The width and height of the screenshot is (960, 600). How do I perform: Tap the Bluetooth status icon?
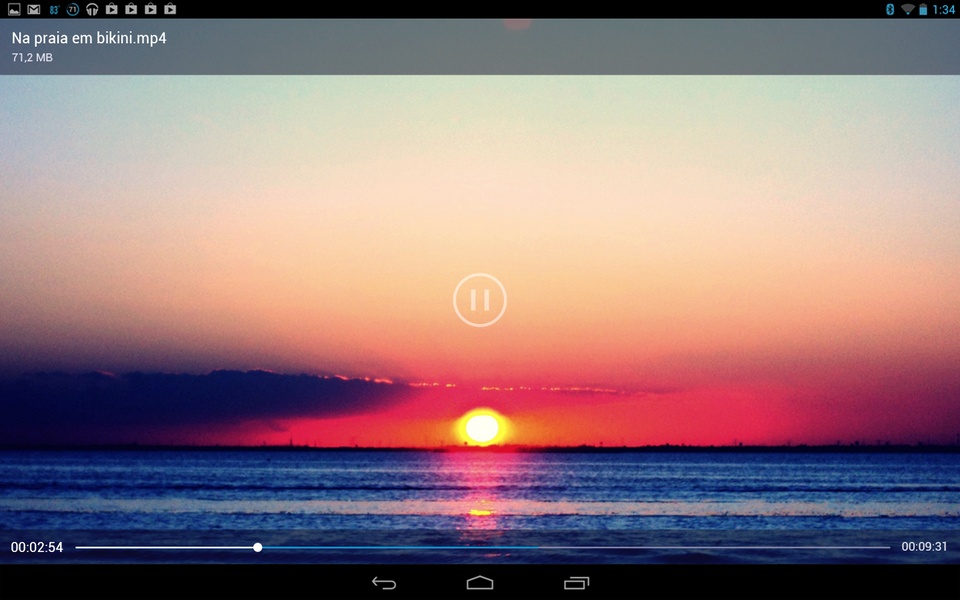890,9
